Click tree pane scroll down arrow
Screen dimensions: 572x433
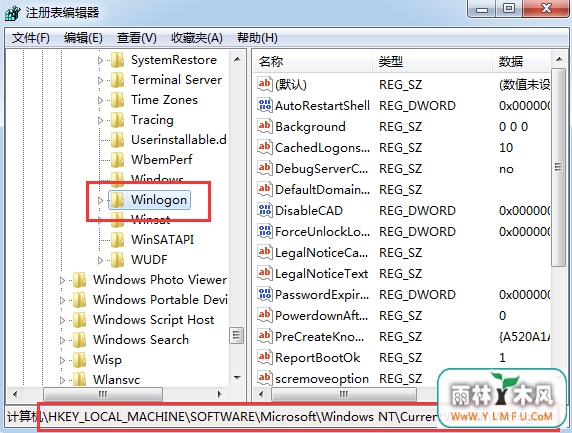tap(237, 378)
